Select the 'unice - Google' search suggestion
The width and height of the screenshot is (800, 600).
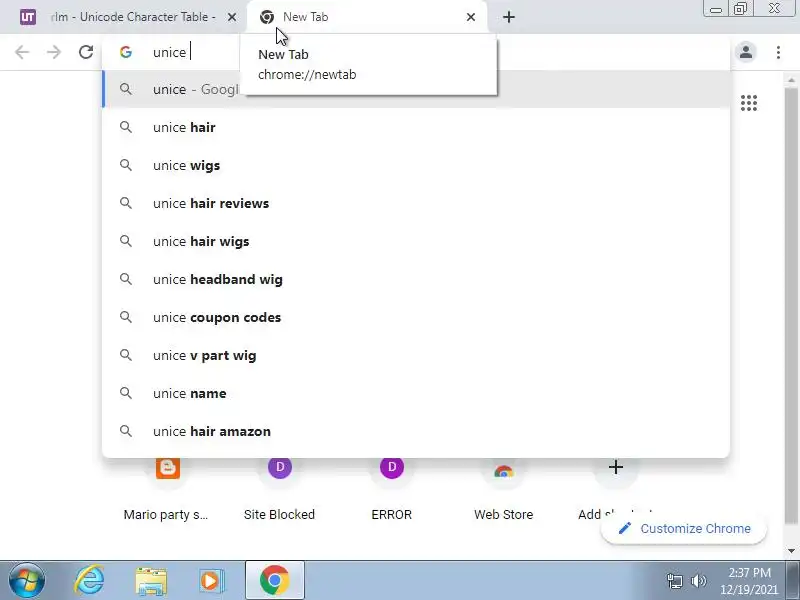(x=416, y=89)
